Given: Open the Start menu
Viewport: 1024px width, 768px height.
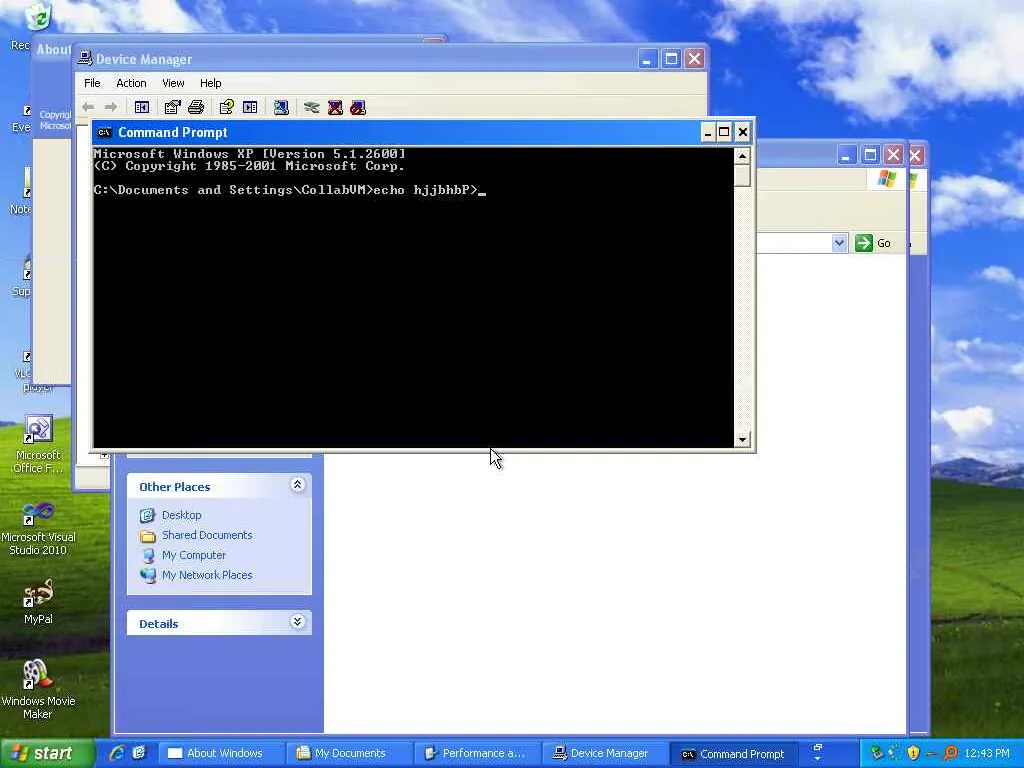Looking at the screenshot, I should (x=47, y=753).
